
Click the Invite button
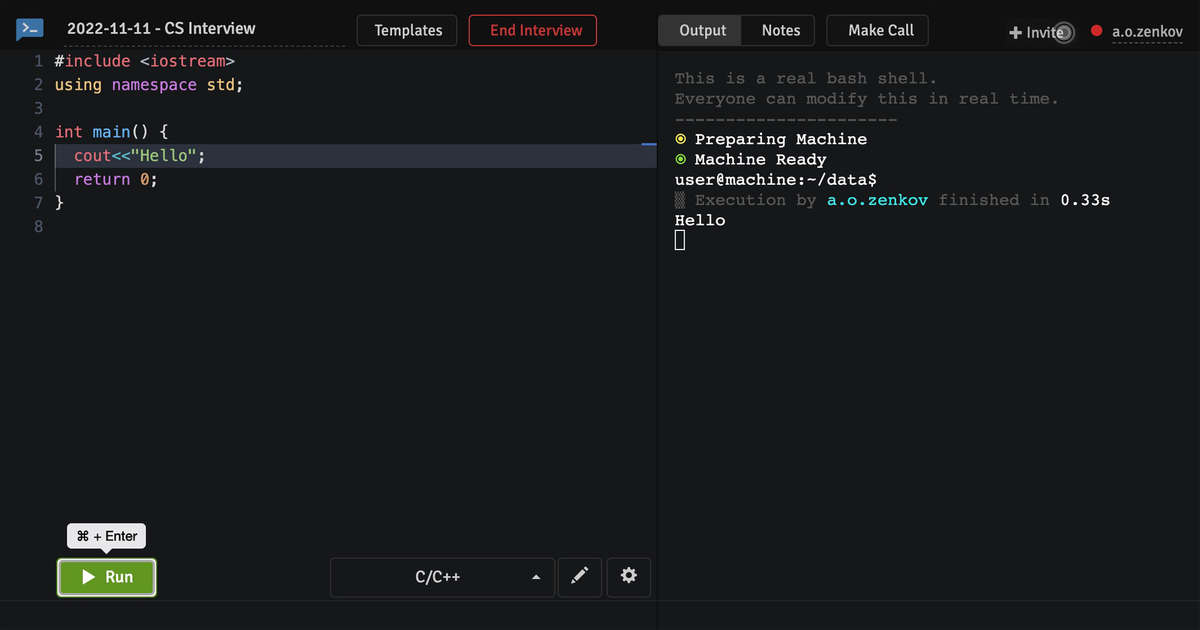tap(1036, 32)
